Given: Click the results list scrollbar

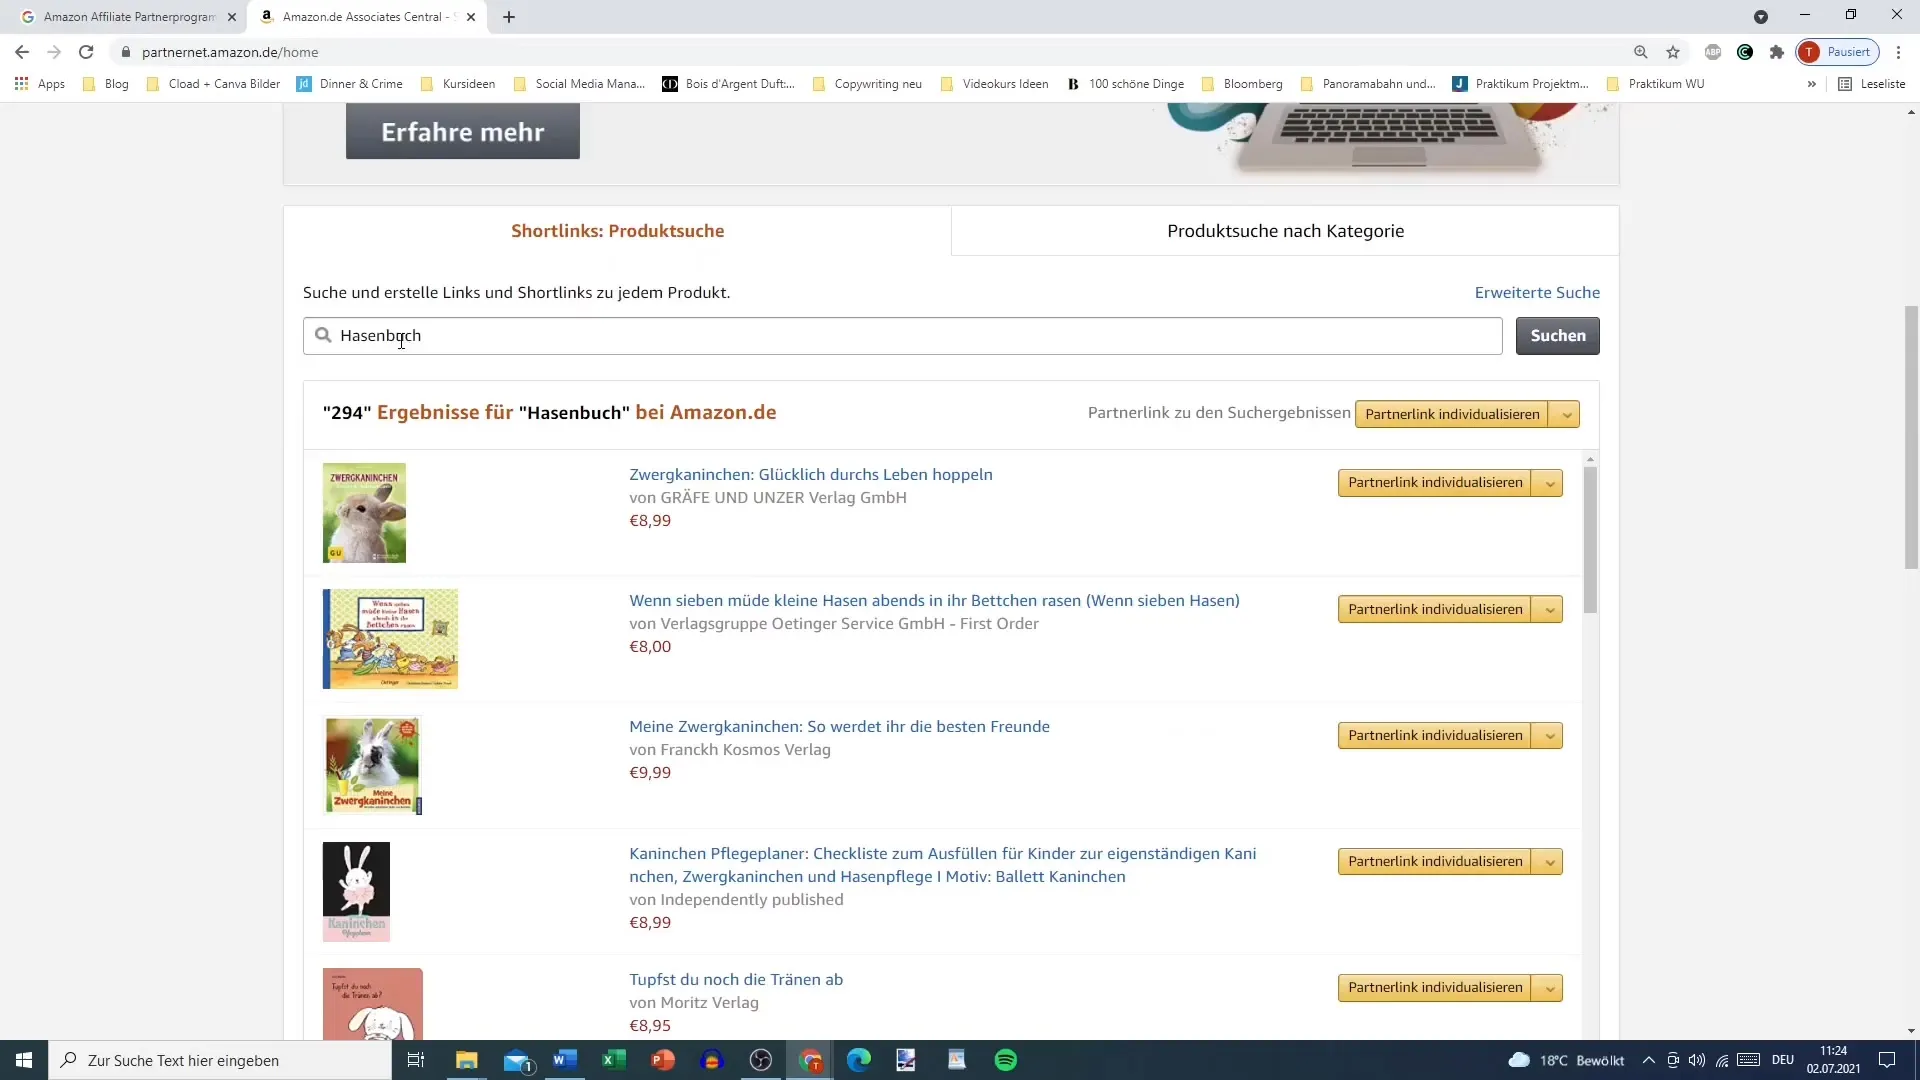Looking at the screenshot, I should [x=1590, y=540].
